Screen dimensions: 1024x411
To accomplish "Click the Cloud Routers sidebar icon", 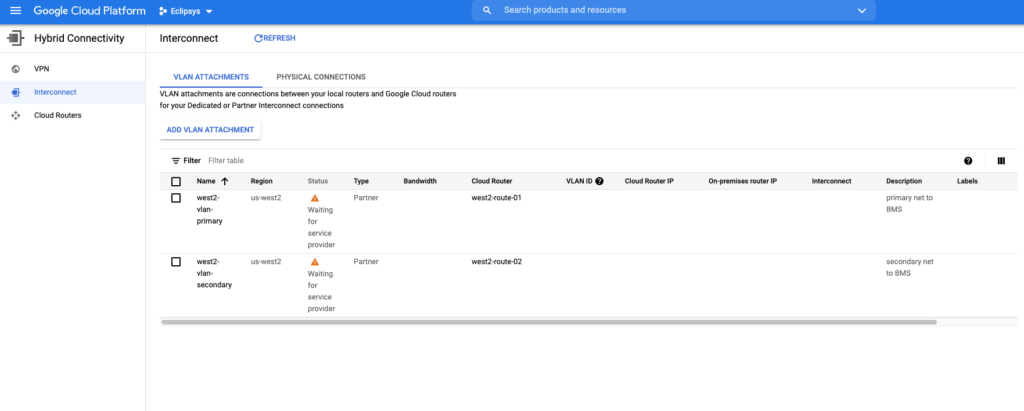I will point(15,115).
